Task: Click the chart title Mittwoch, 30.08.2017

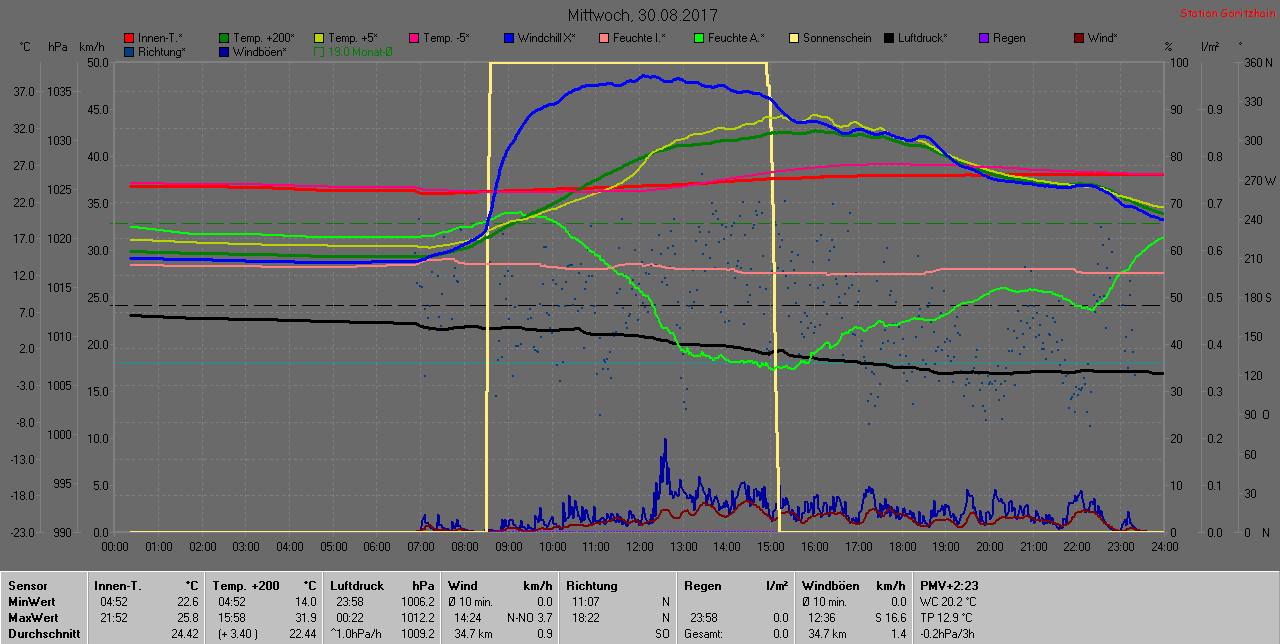Action: click(642, 16)
